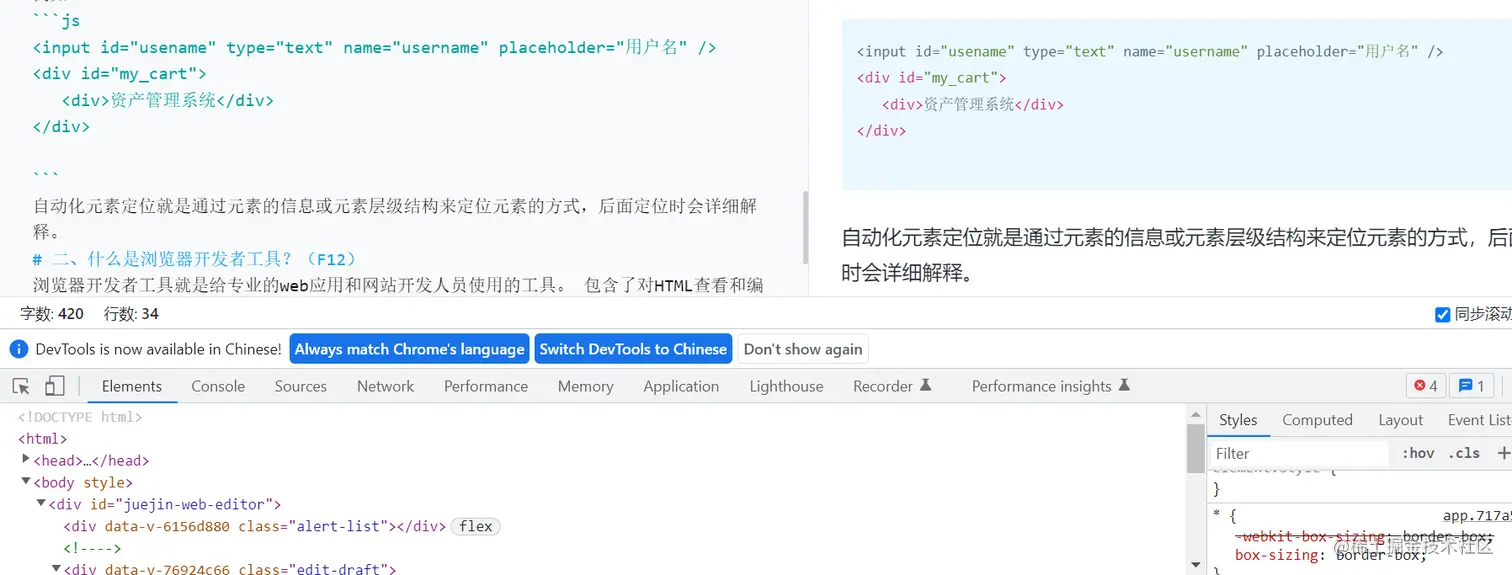Click DevTools is now available in Chinese text
Screen dimensions: 1512x575
[158, 349]
